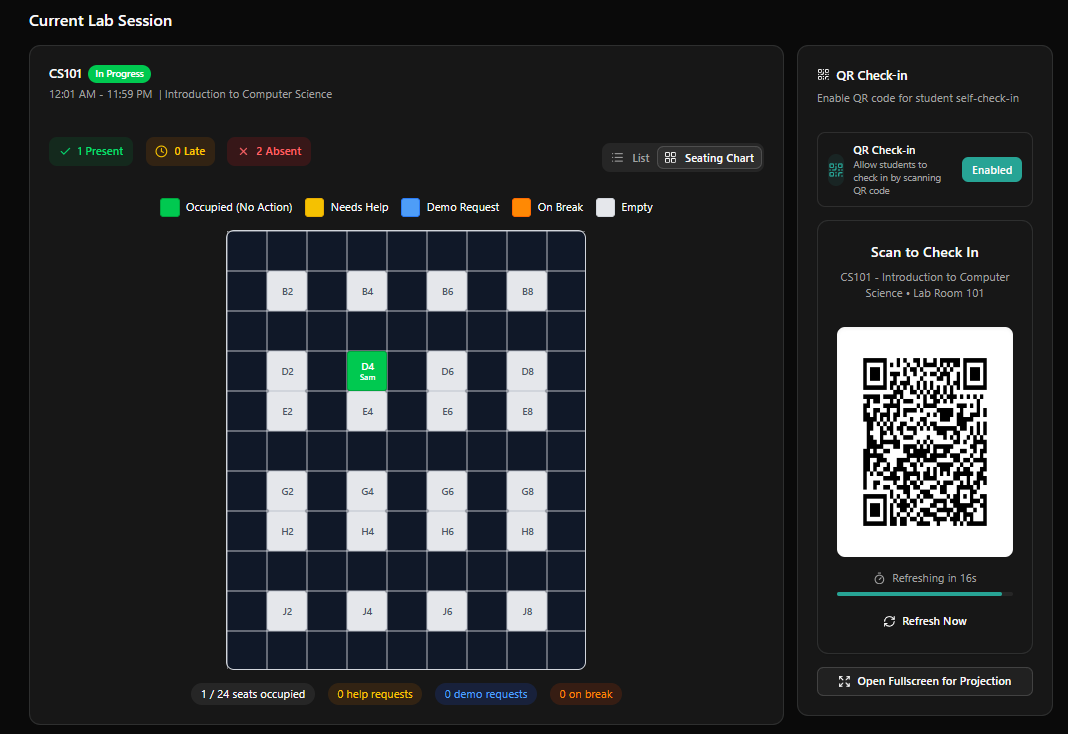The height and width of the screenshot is (734, 1068).
Task: Click 'Refreshing in 16s' countdown text
Action: point(934,578)
